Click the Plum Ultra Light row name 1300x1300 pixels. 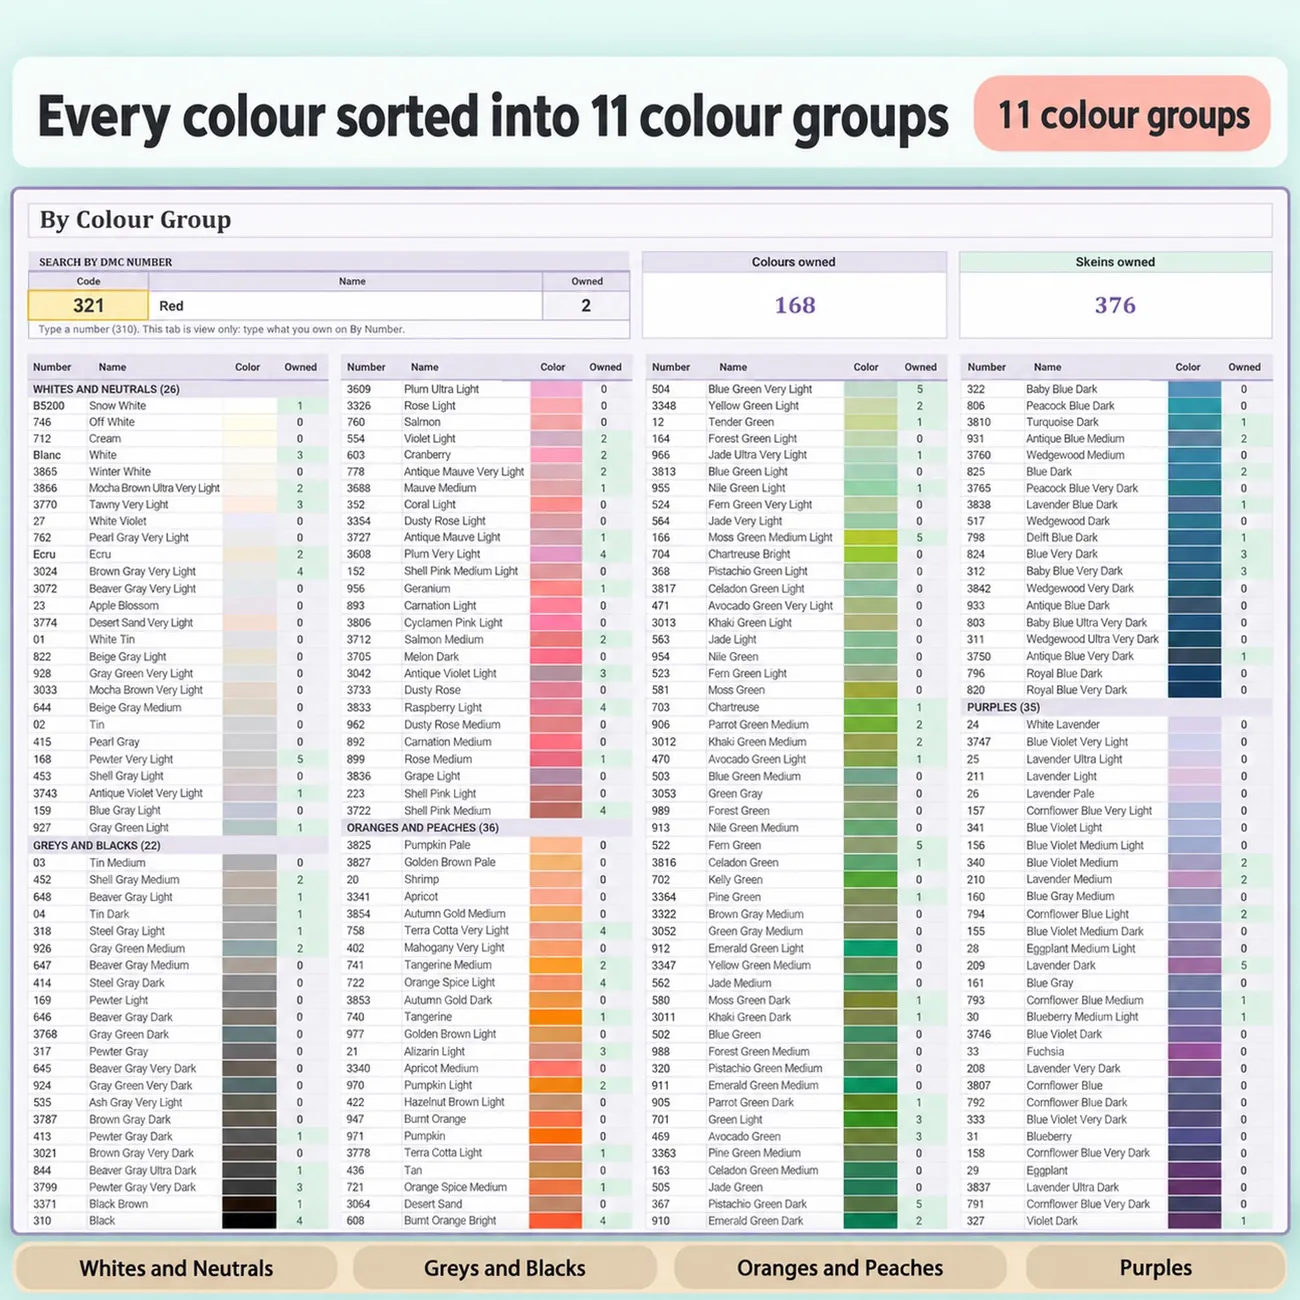coord(441,389)
